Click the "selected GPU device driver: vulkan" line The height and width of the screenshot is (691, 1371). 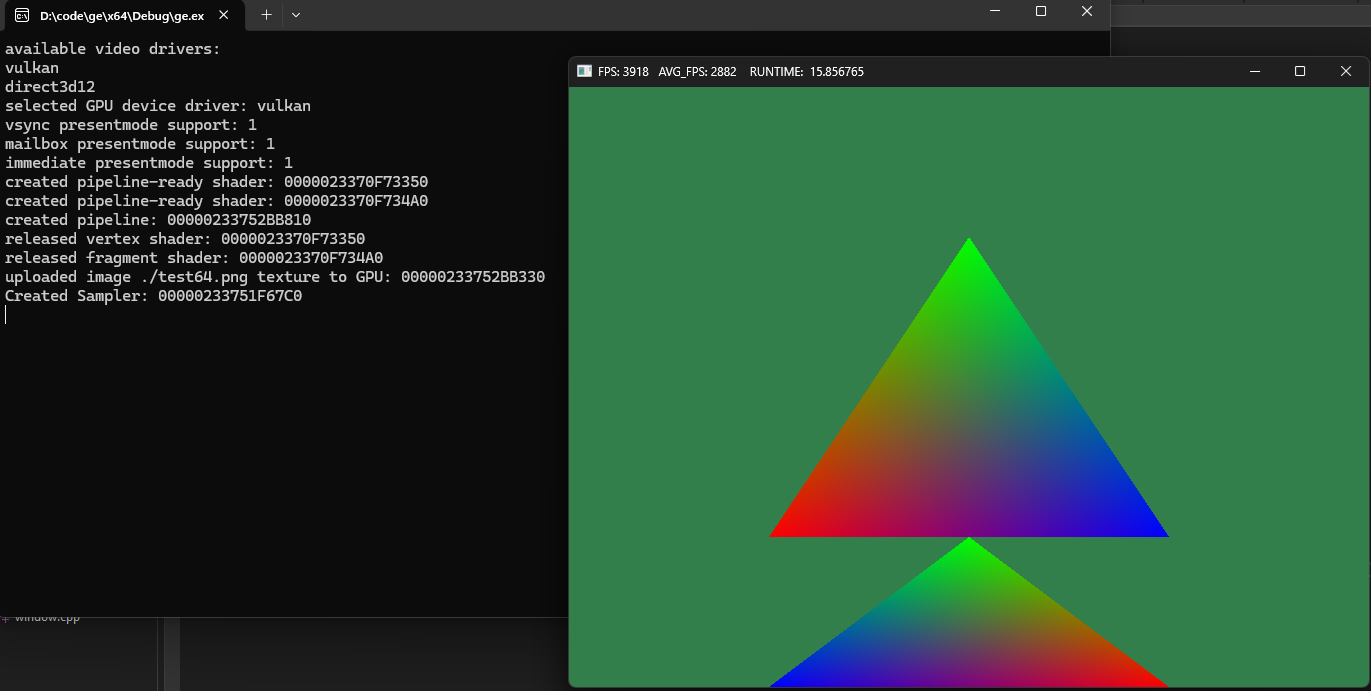point(158,106)
